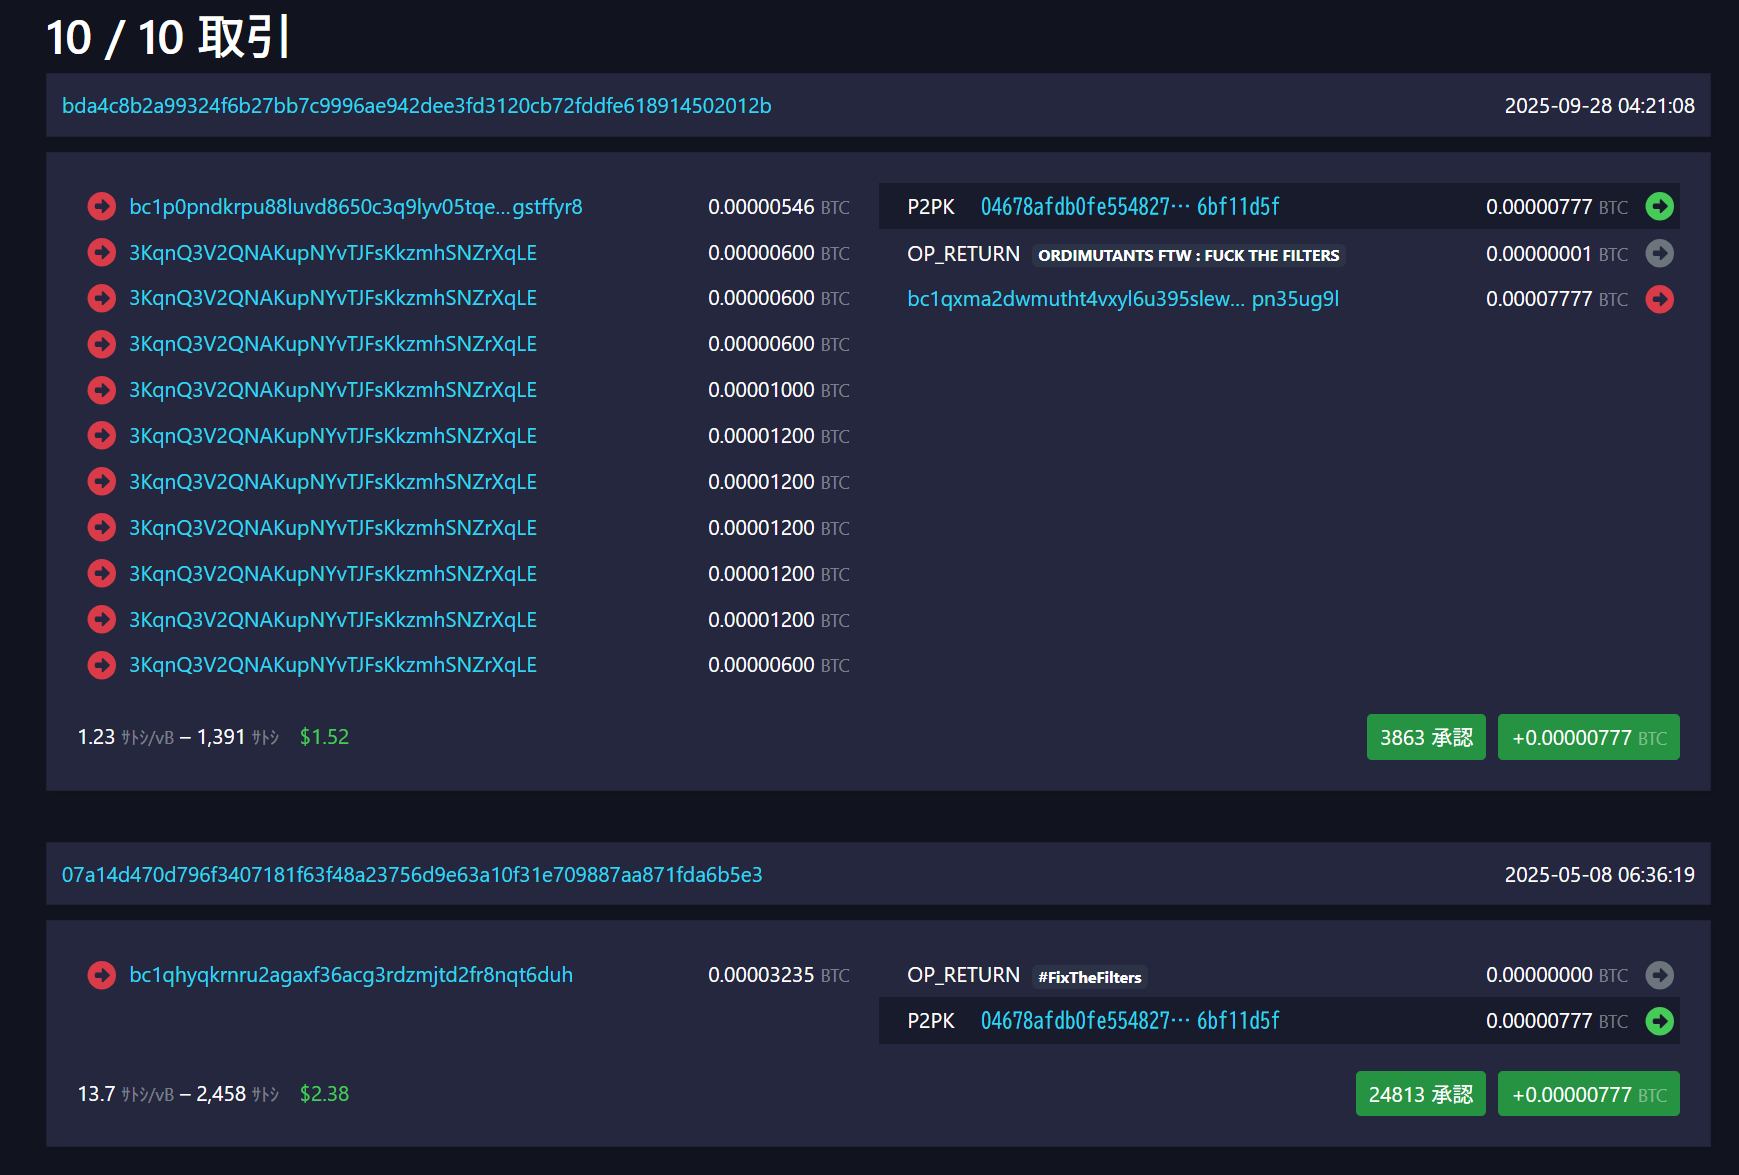
Task: Click the gray arrow on the ORDIMUTANTS OP_RETURN output
Action: [x=1659, y=254]
